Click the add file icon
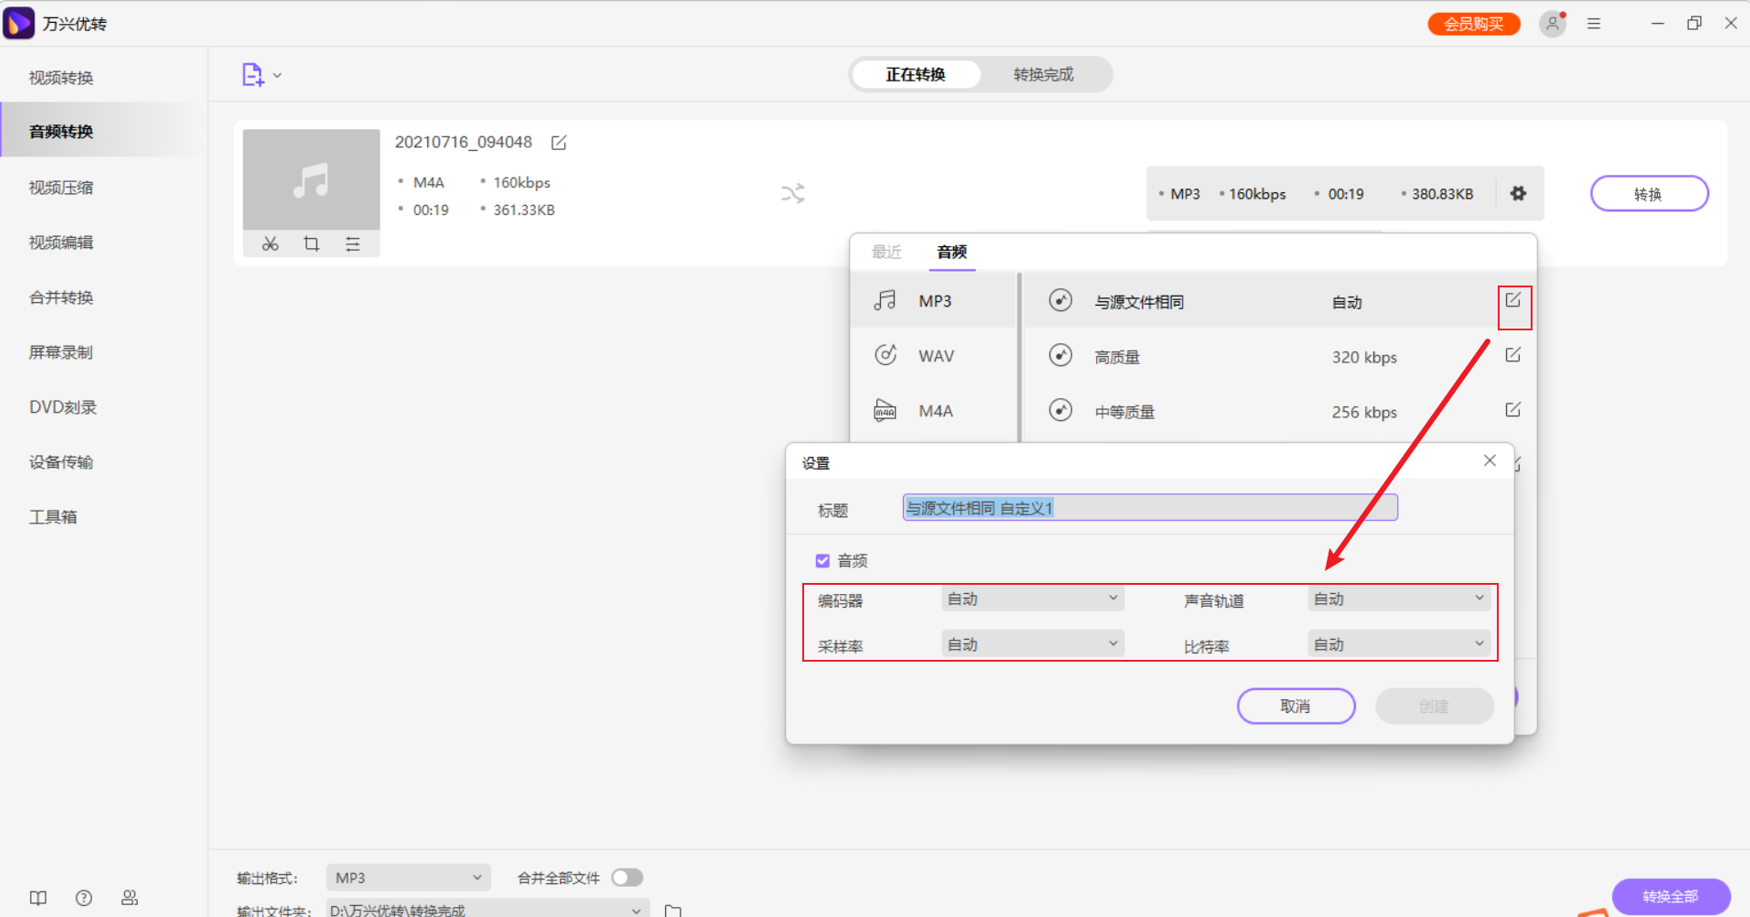 [x=252, y=75]
